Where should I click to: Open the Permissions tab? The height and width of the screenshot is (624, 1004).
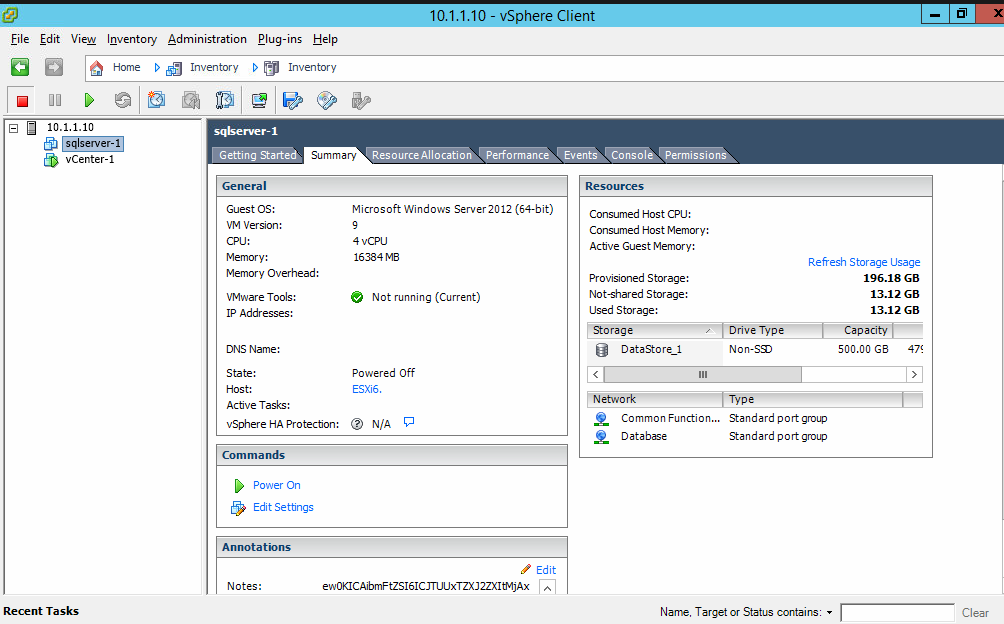coord(696,155)
